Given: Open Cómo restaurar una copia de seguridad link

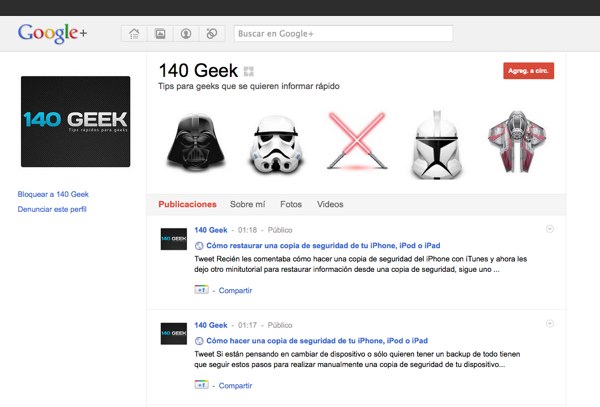Looking at the screenshot, I should point(323,246).
